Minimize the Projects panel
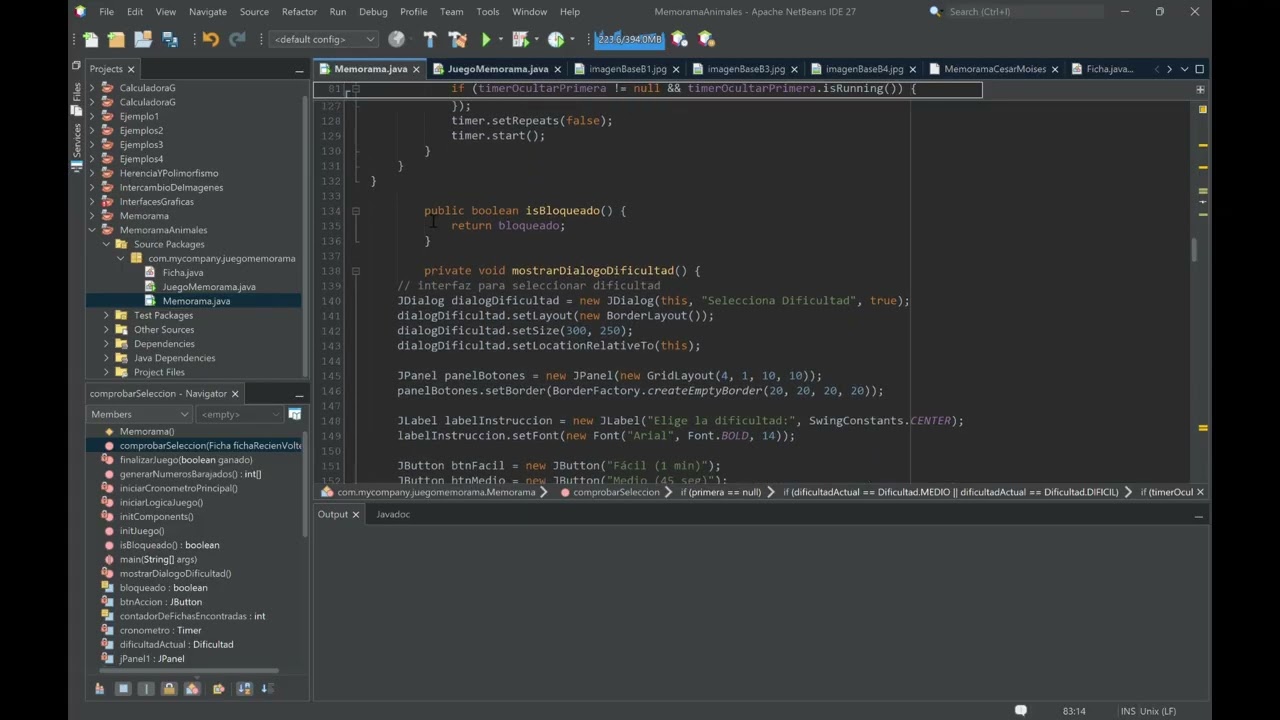 299,70
